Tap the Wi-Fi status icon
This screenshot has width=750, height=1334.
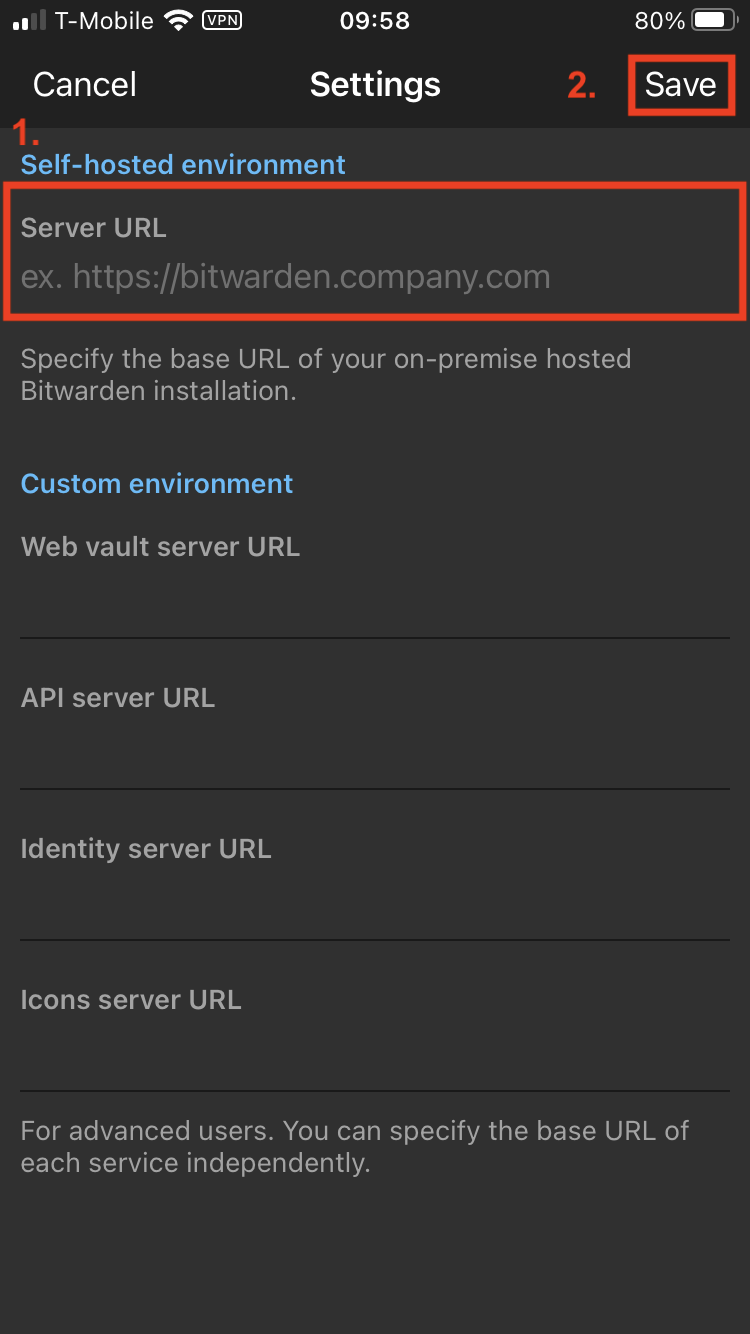178,21
